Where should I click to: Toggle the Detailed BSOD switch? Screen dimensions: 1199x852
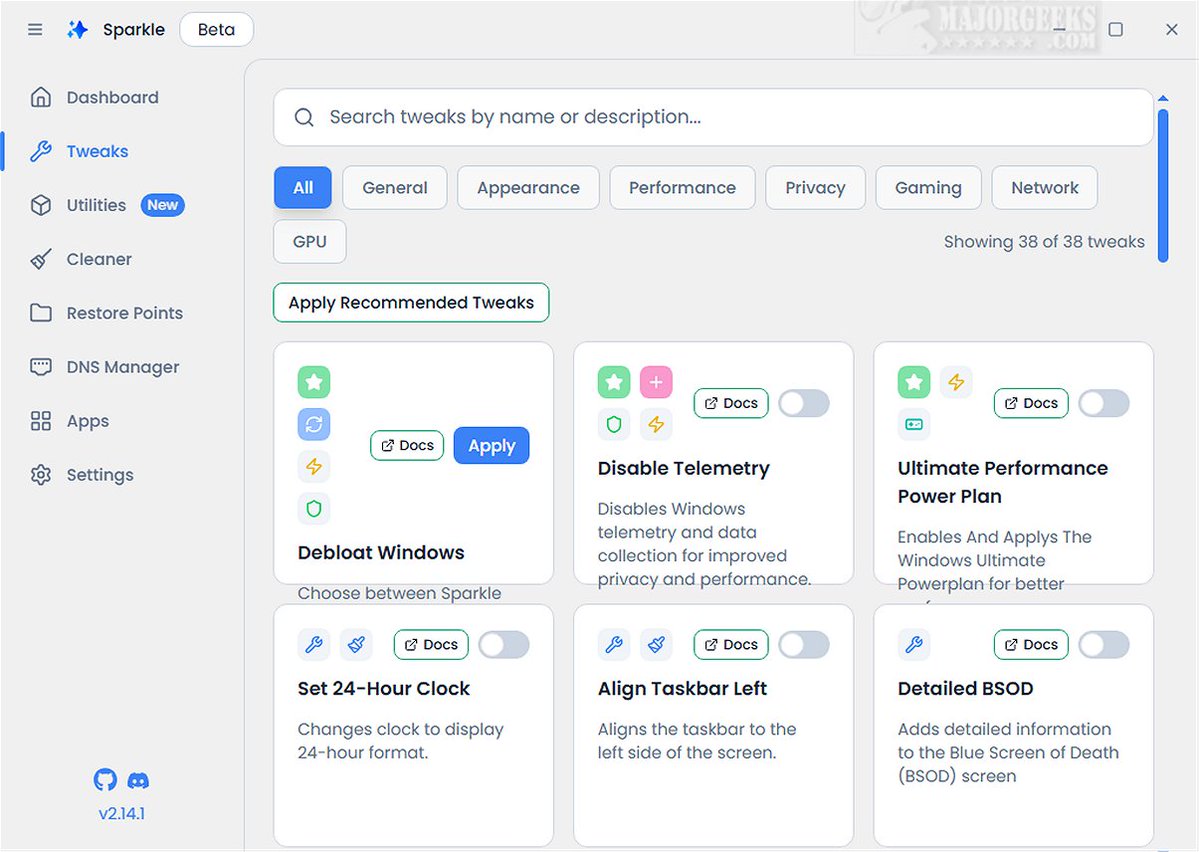[1104, 645]
